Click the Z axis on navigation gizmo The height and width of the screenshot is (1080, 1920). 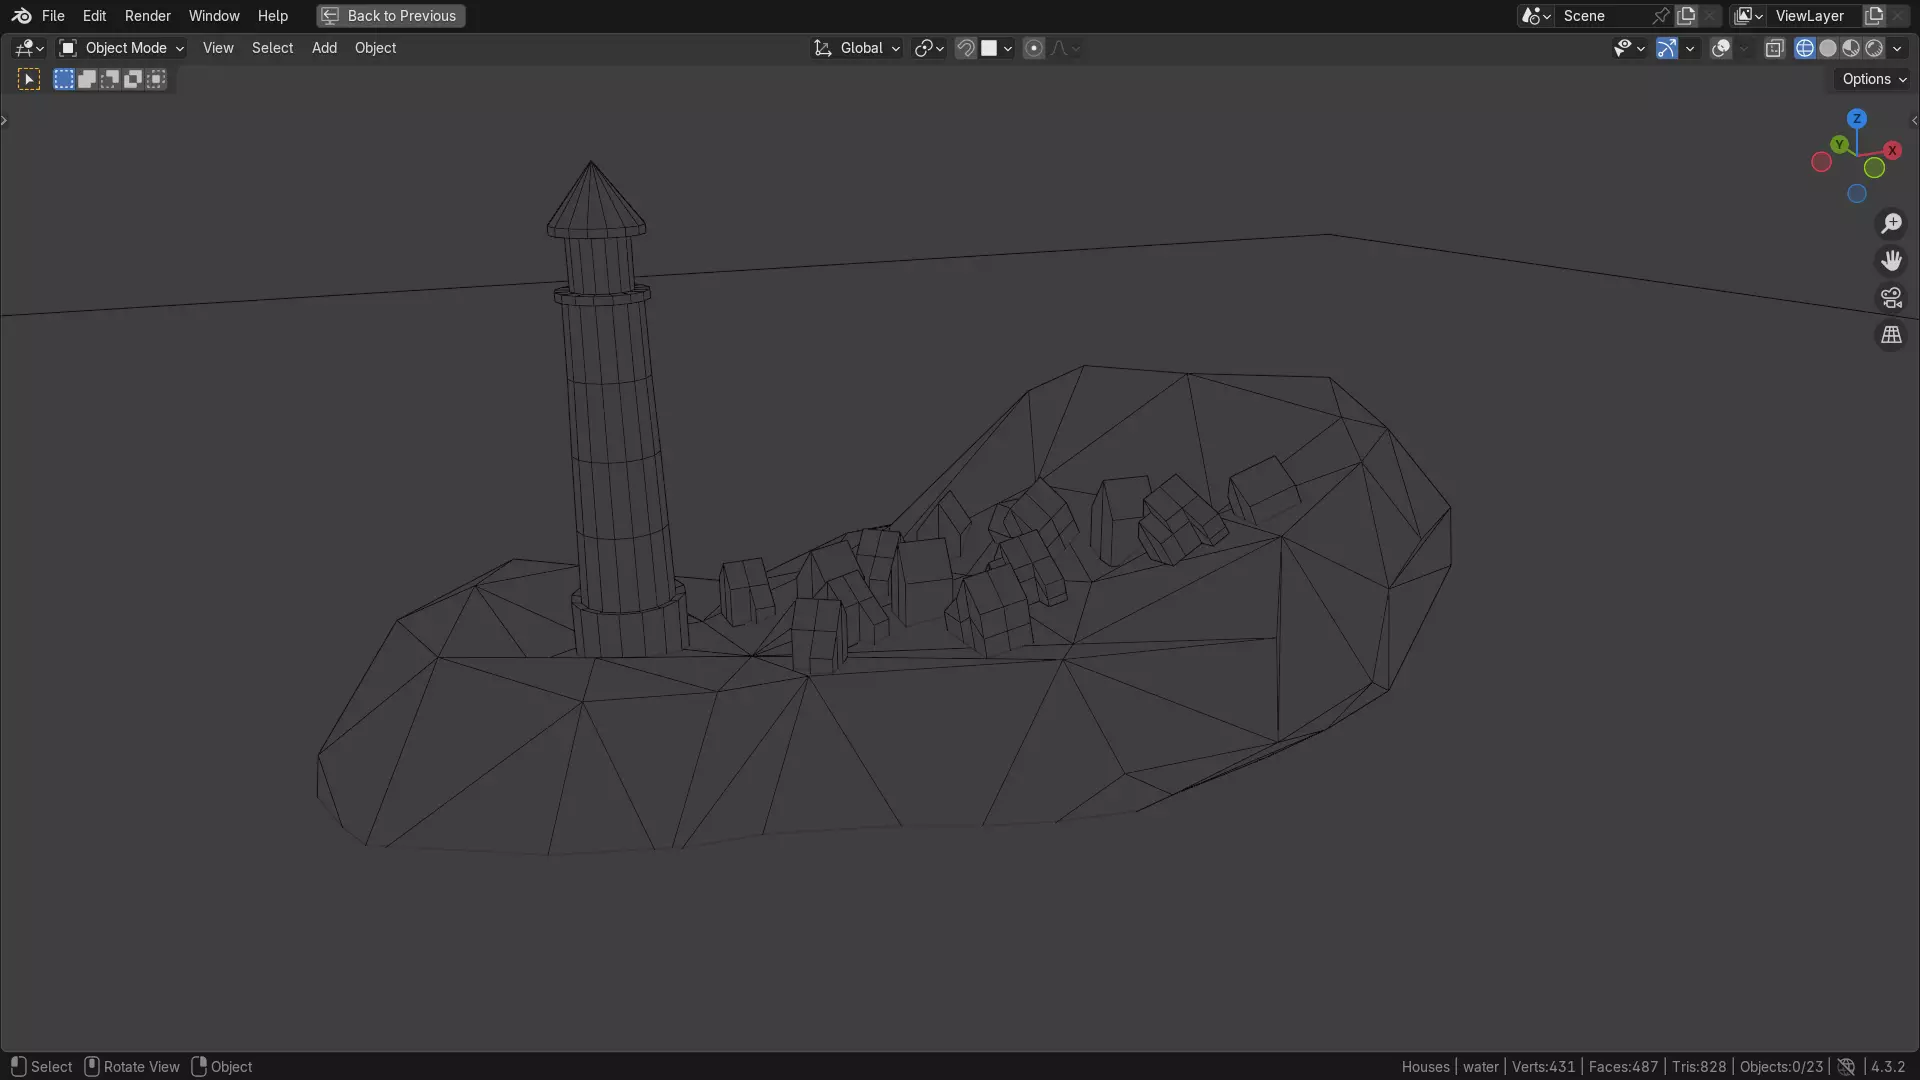1857,118
